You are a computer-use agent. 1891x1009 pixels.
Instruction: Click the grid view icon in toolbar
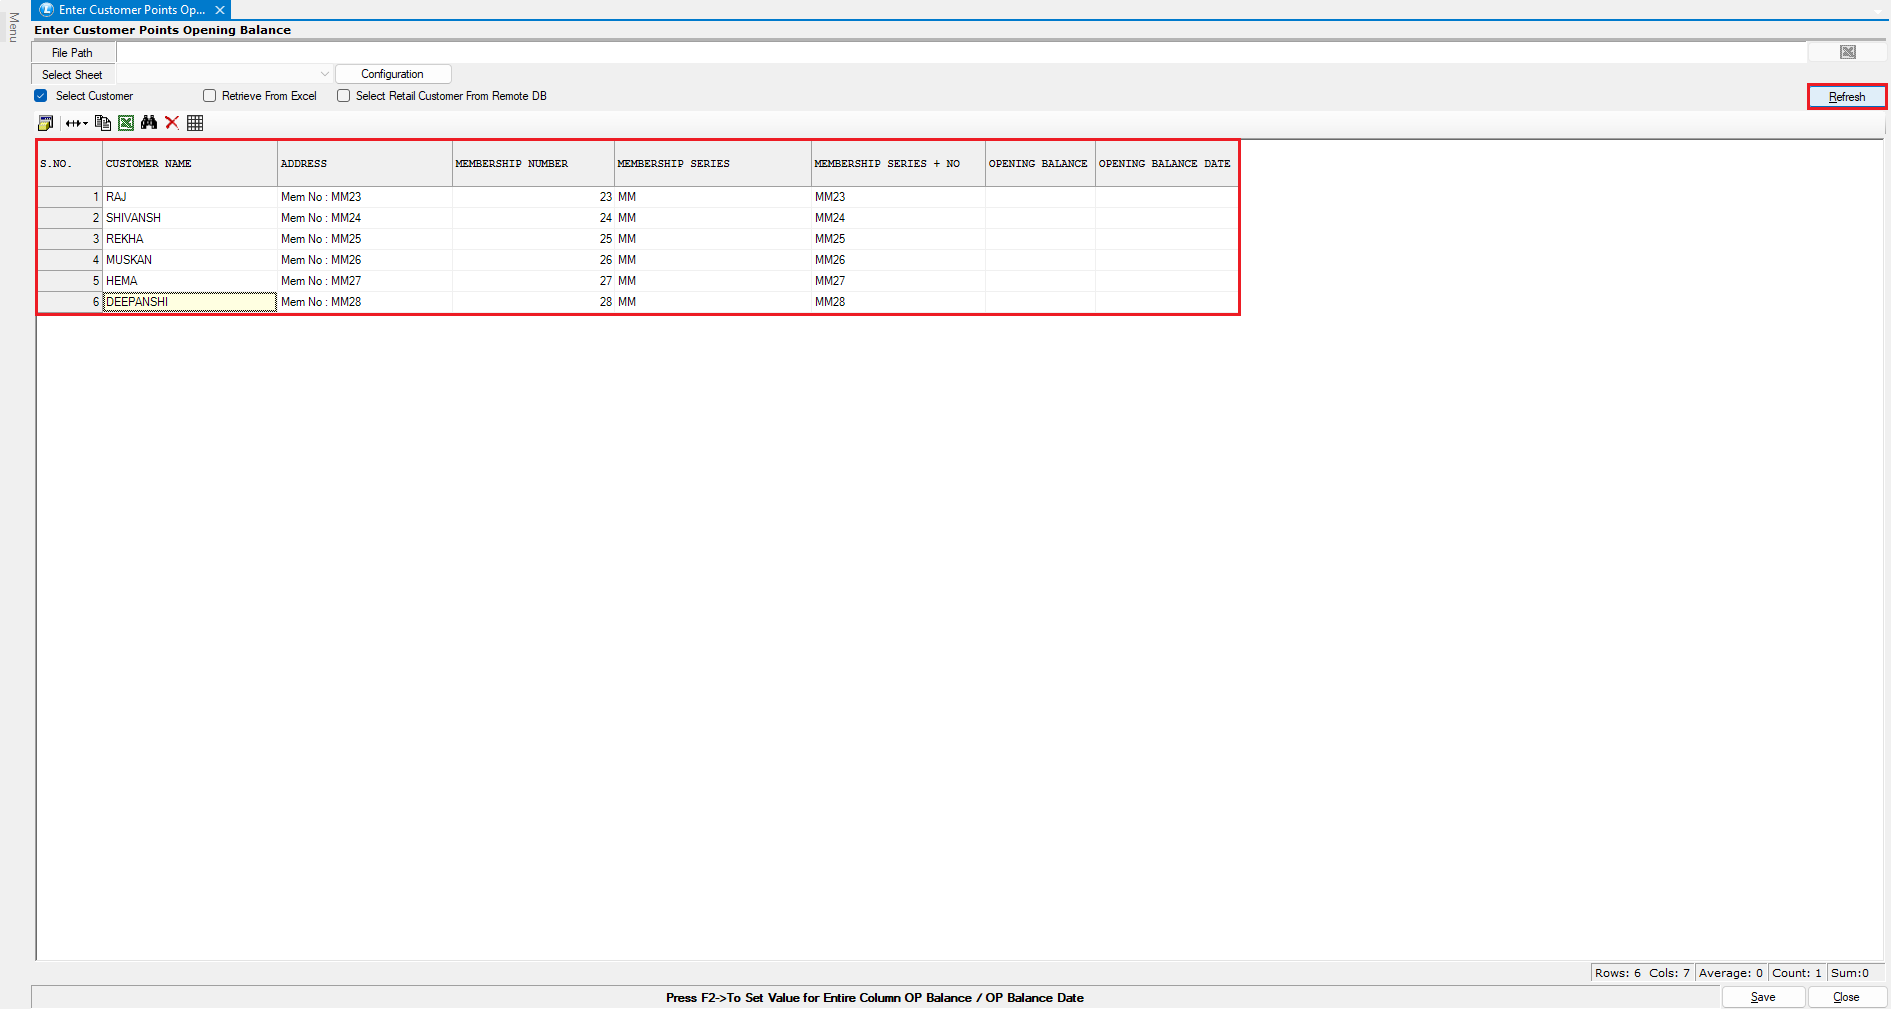pyautogui.click(x=195, y=123)
